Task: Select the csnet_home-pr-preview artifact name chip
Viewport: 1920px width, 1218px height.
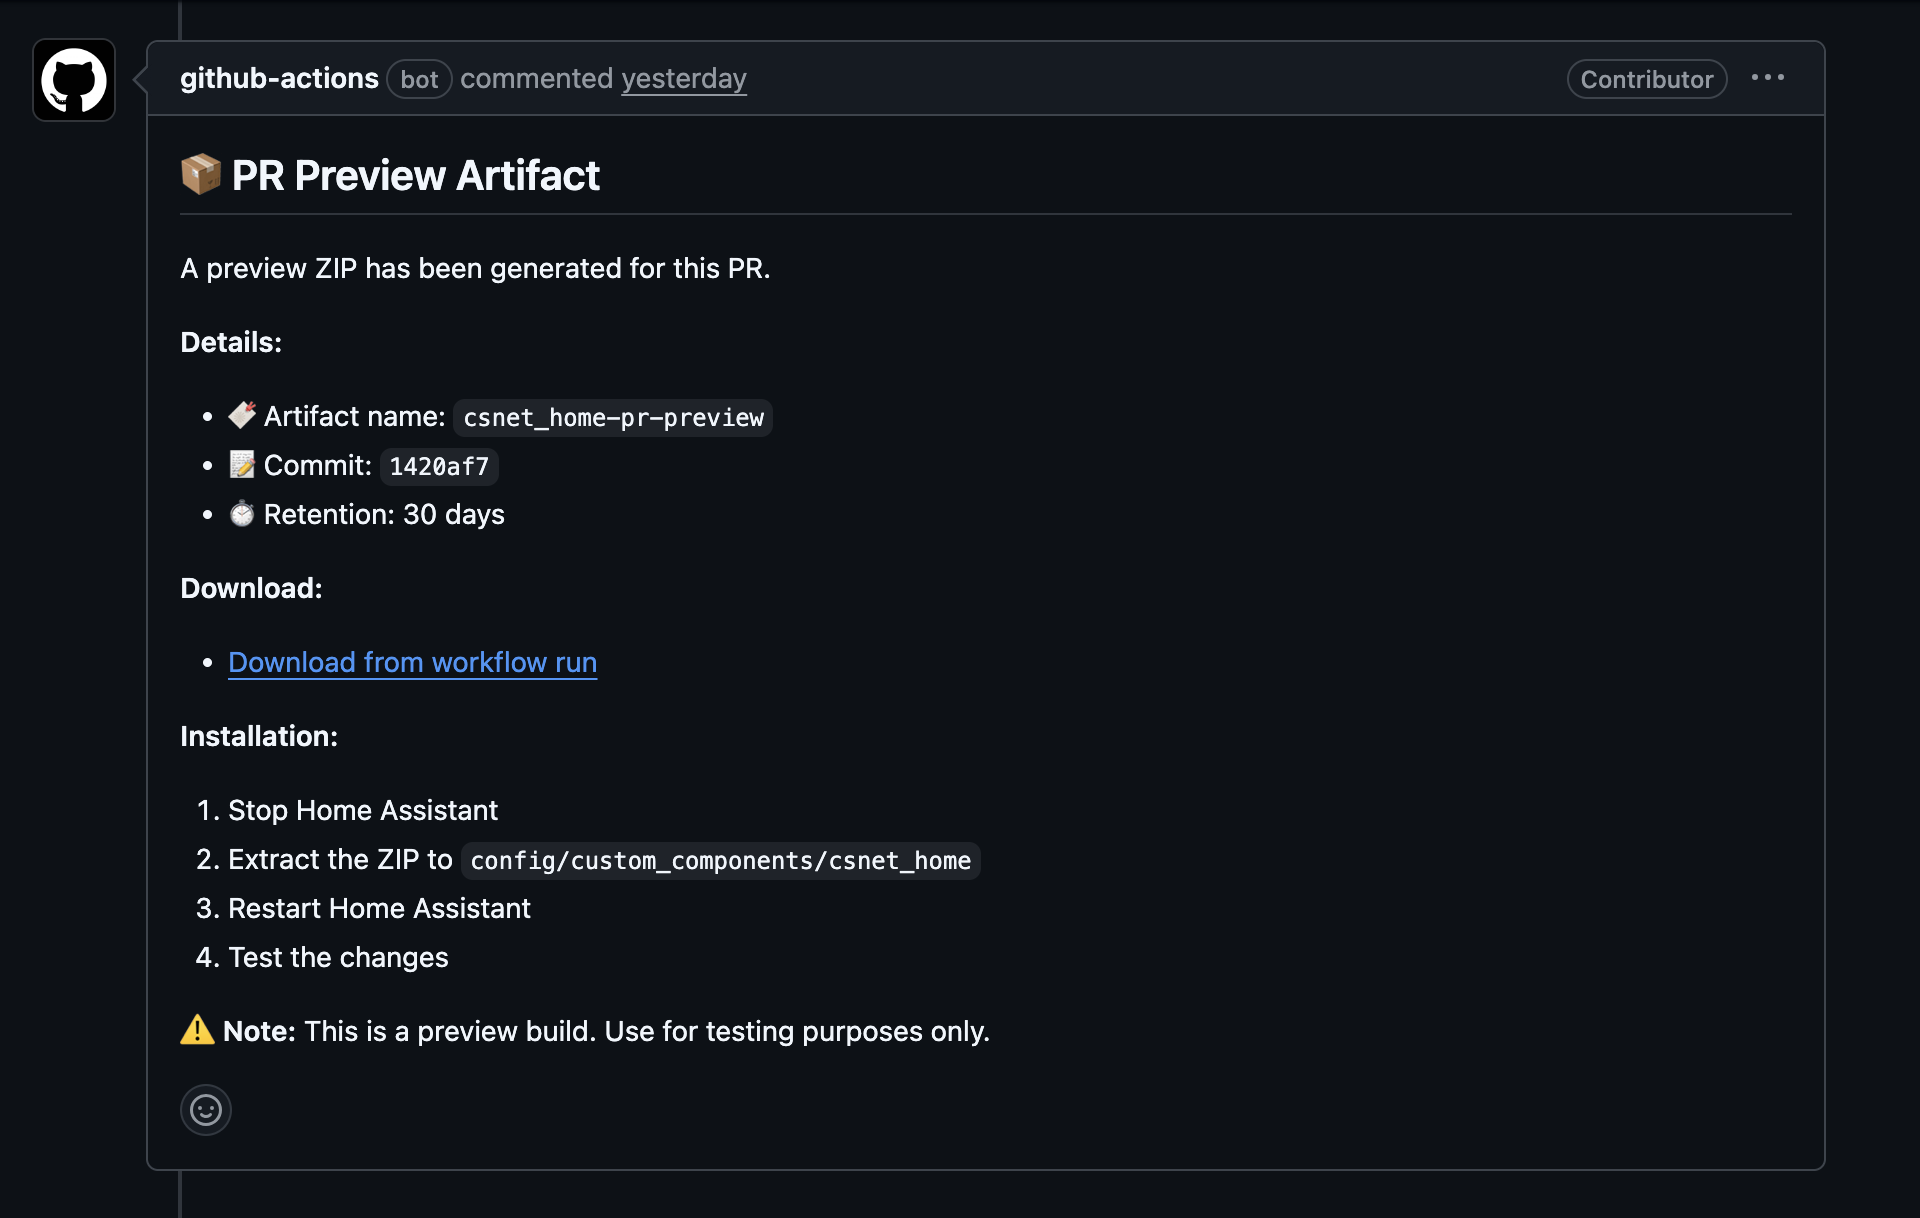Action: (x=612, y=418)
